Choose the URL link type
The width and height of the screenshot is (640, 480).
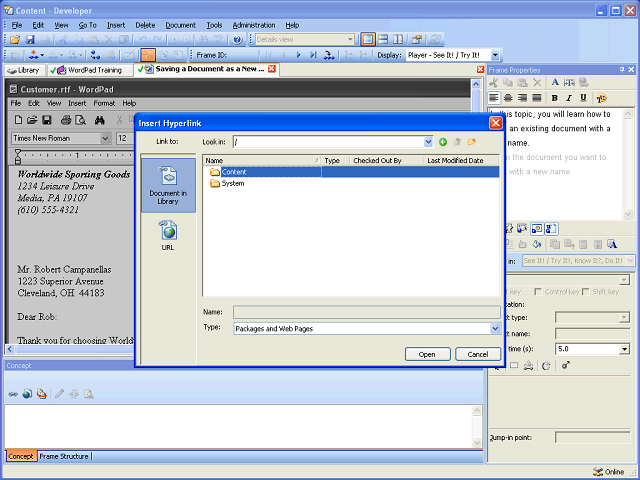(168, 236)
